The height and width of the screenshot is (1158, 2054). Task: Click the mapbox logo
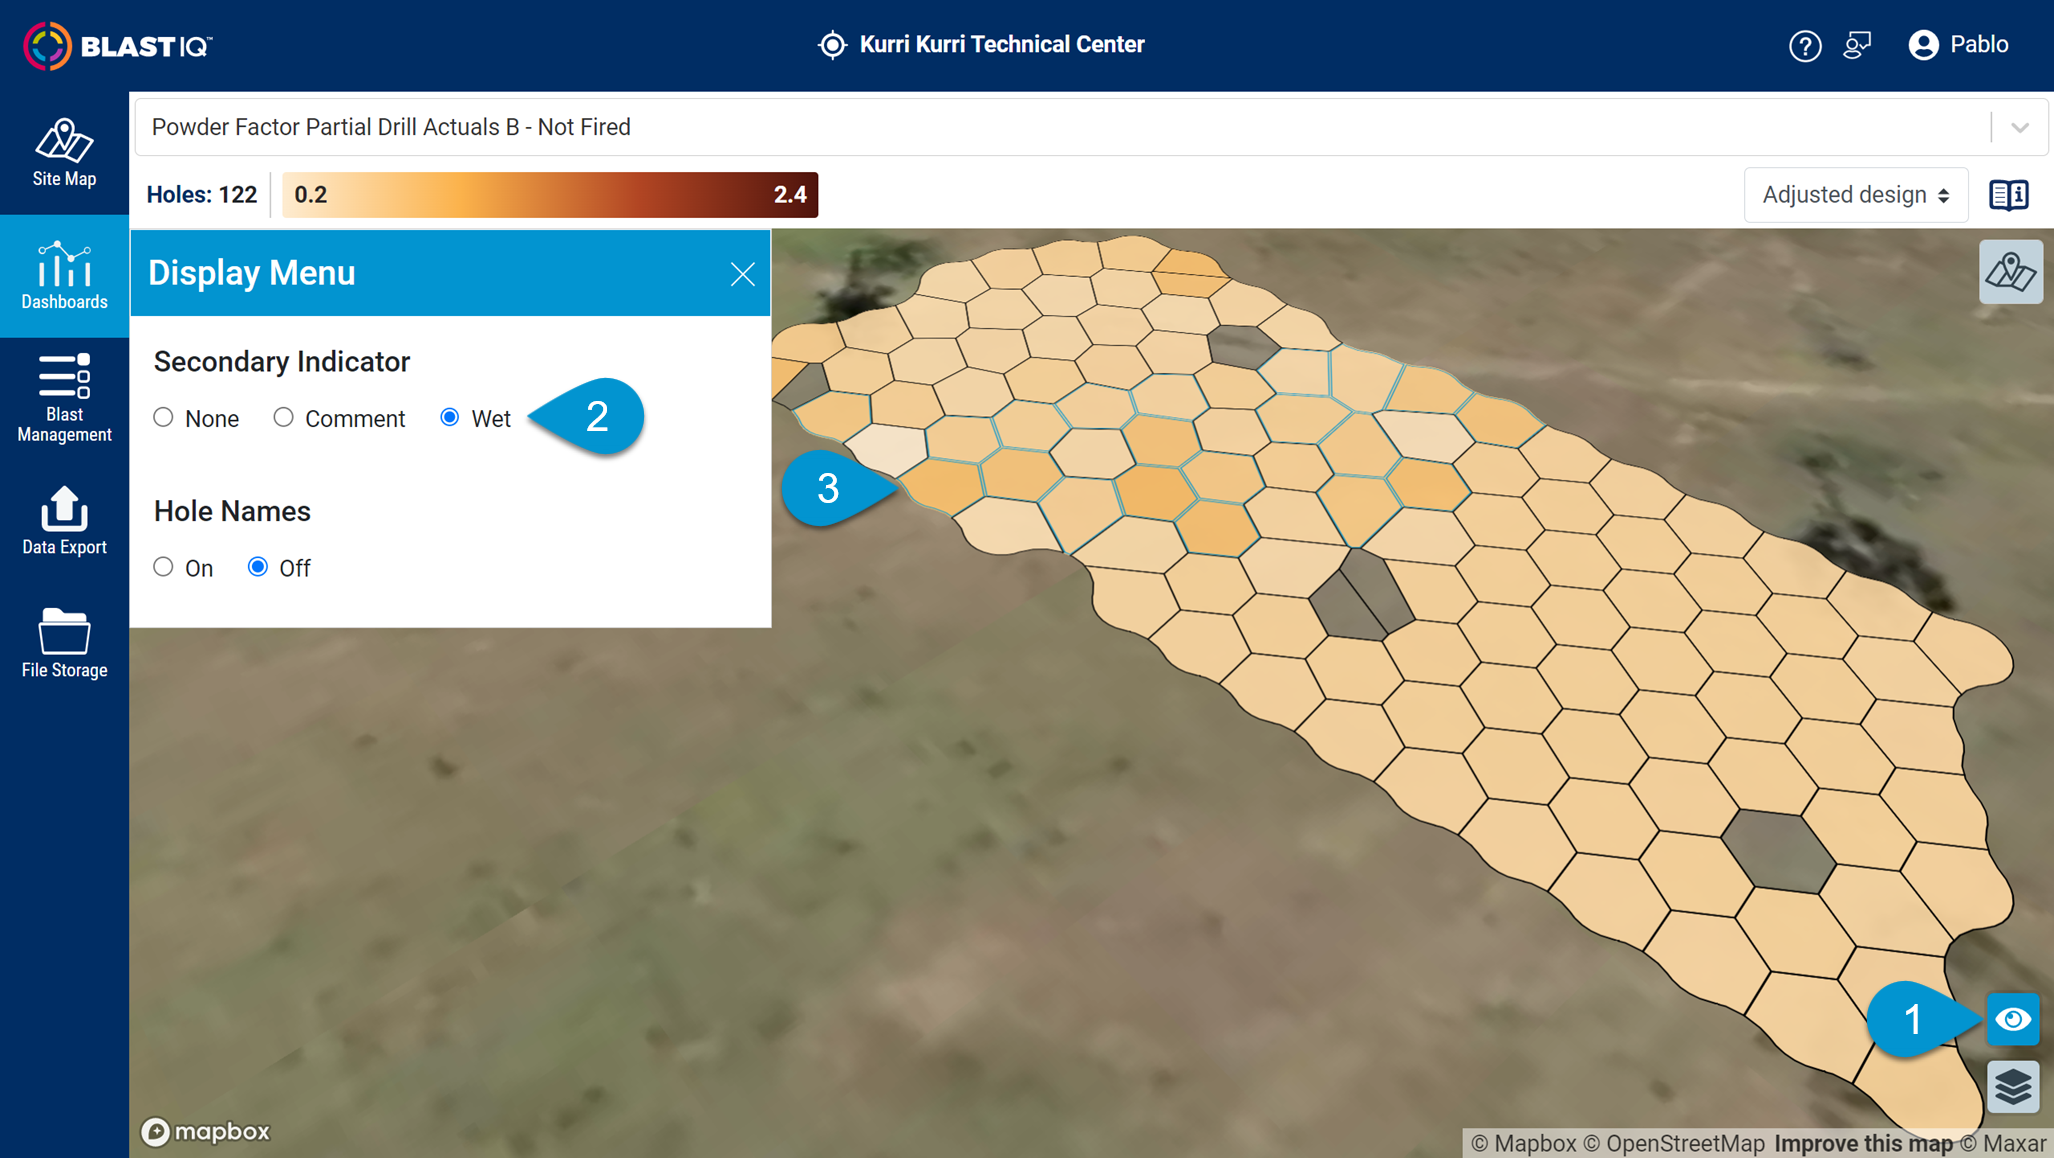pos(205,1131)
